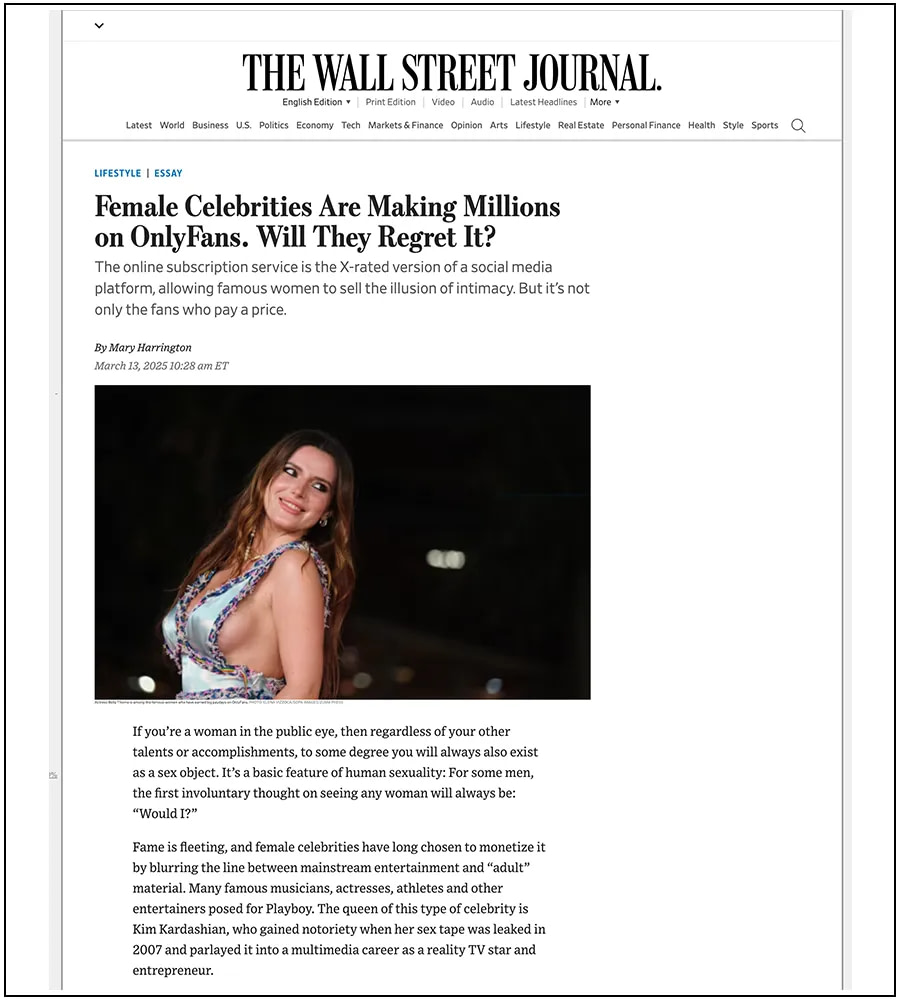Select Personal Finance from the navigation

645,125
